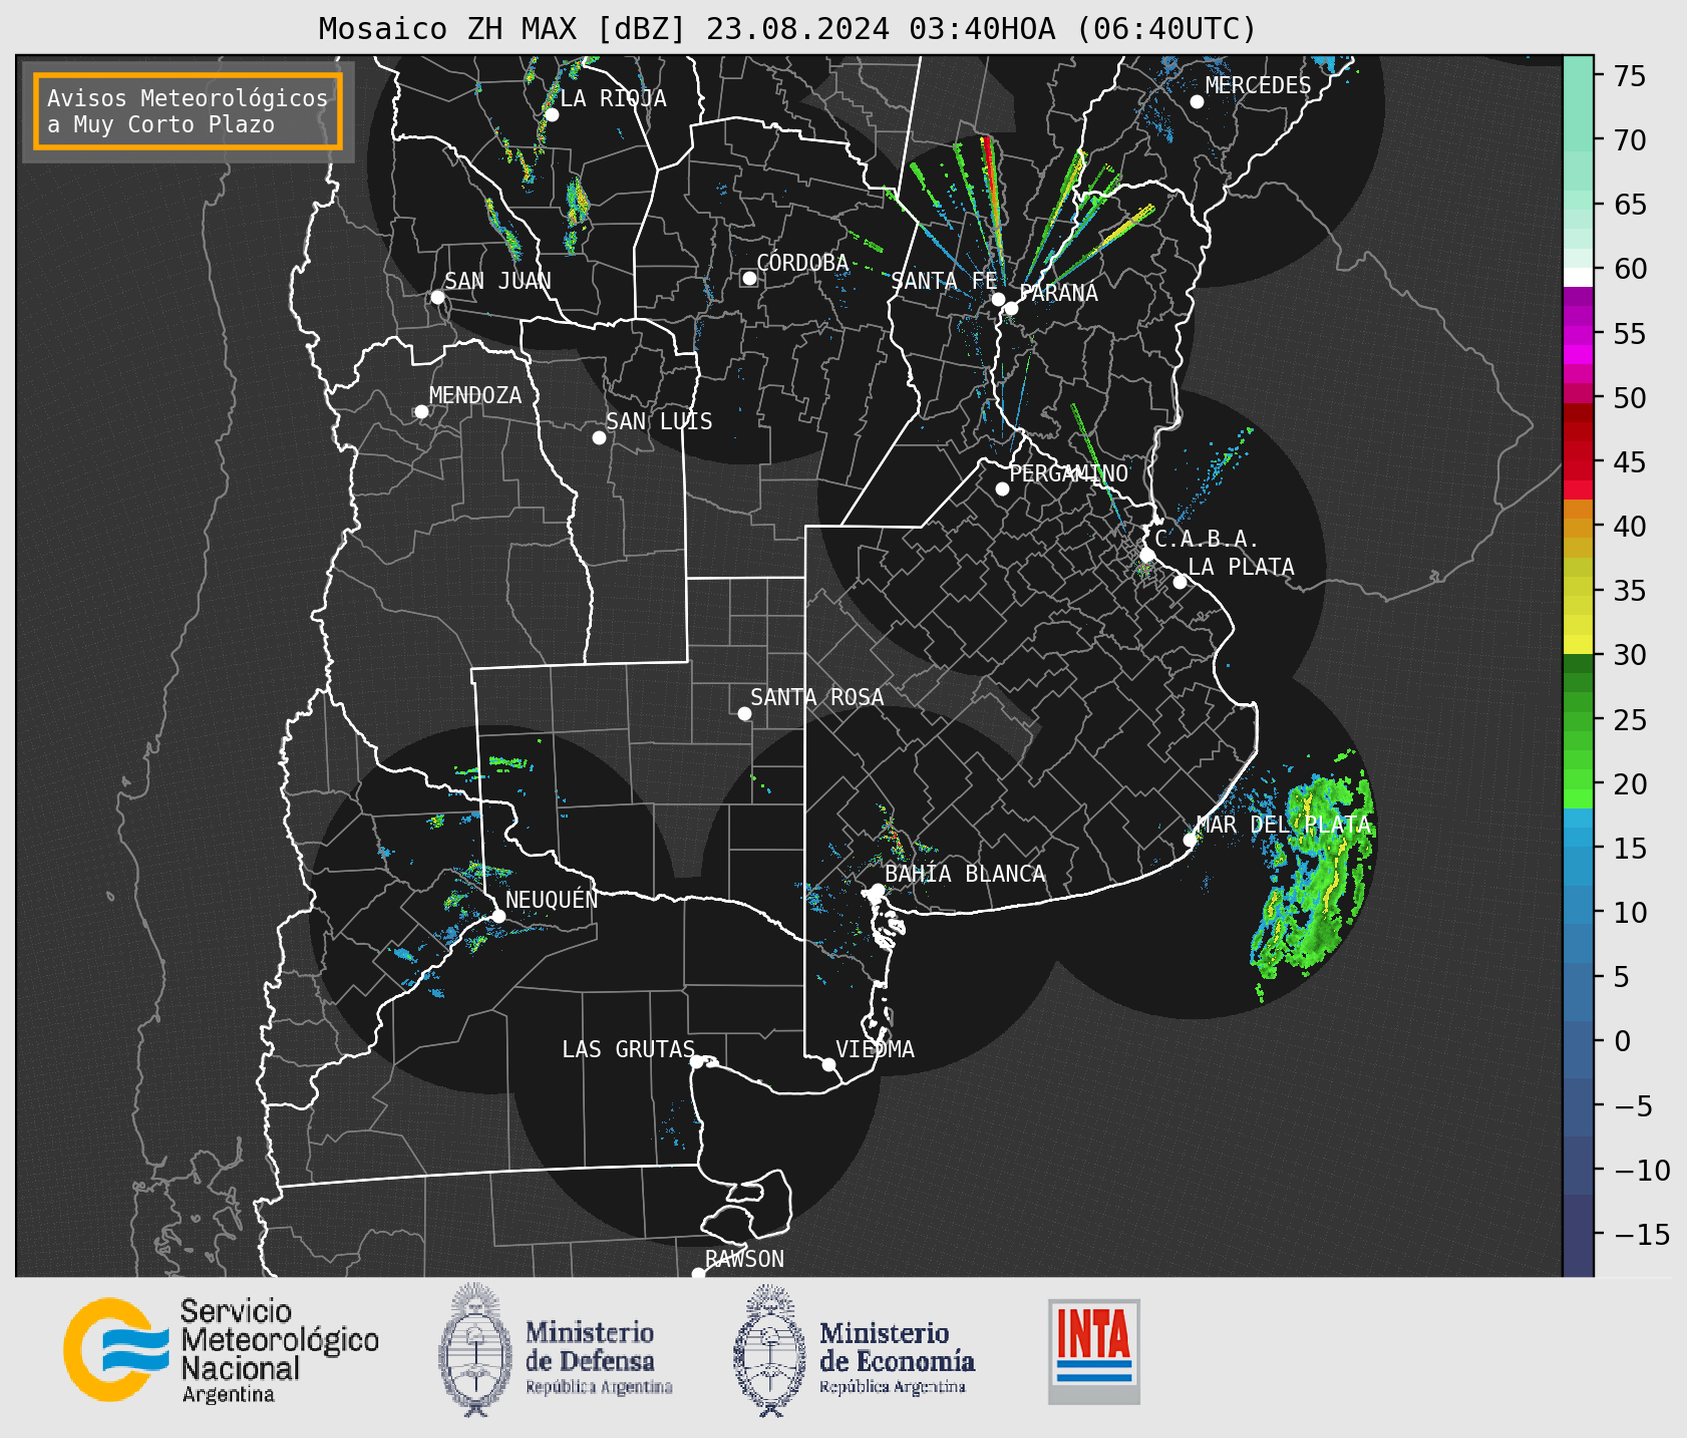Click the 45 dBZ red band on color scale
This screenshot has height=1438, width=1687.
(x=1578, y=462)
